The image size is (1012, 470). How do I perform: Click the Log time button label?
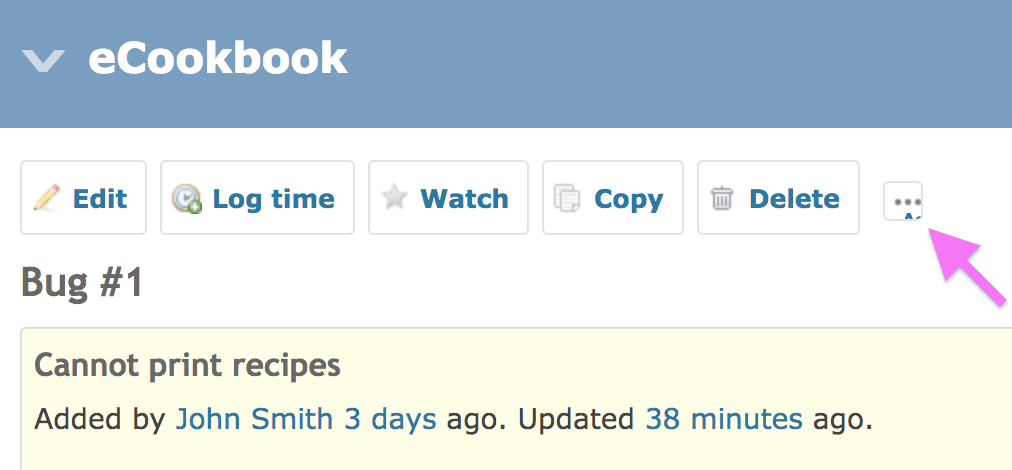pyautogui.click(x=274, y=199)
